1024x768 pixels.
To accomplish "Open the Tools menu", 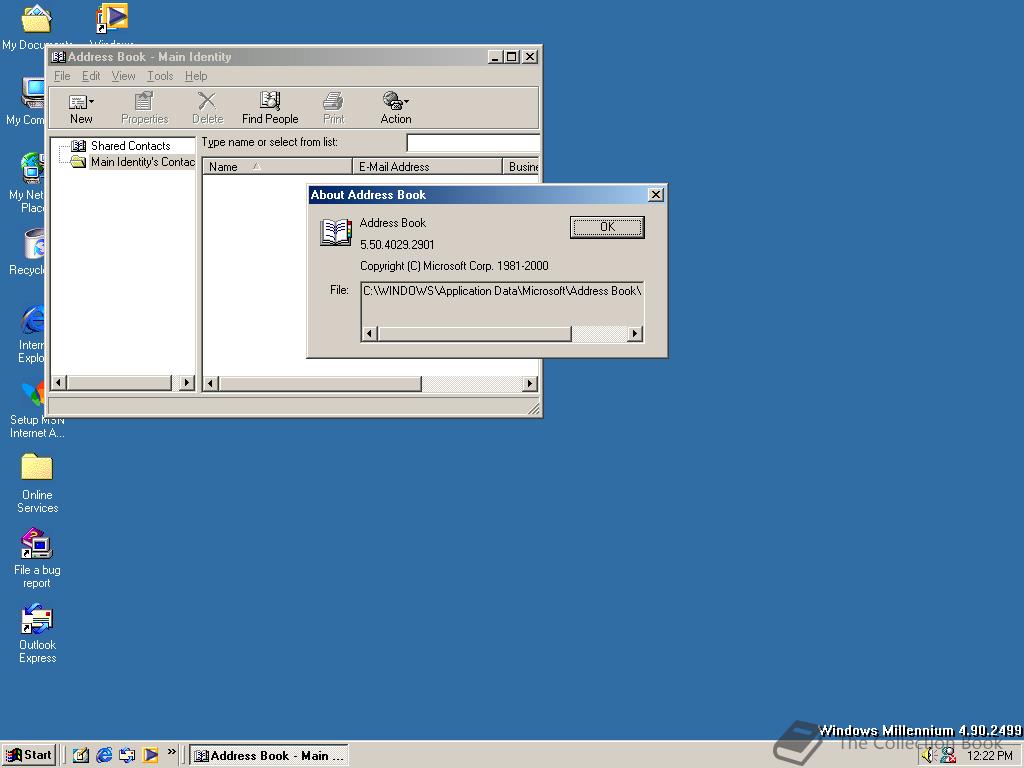I will click(160, 76).
